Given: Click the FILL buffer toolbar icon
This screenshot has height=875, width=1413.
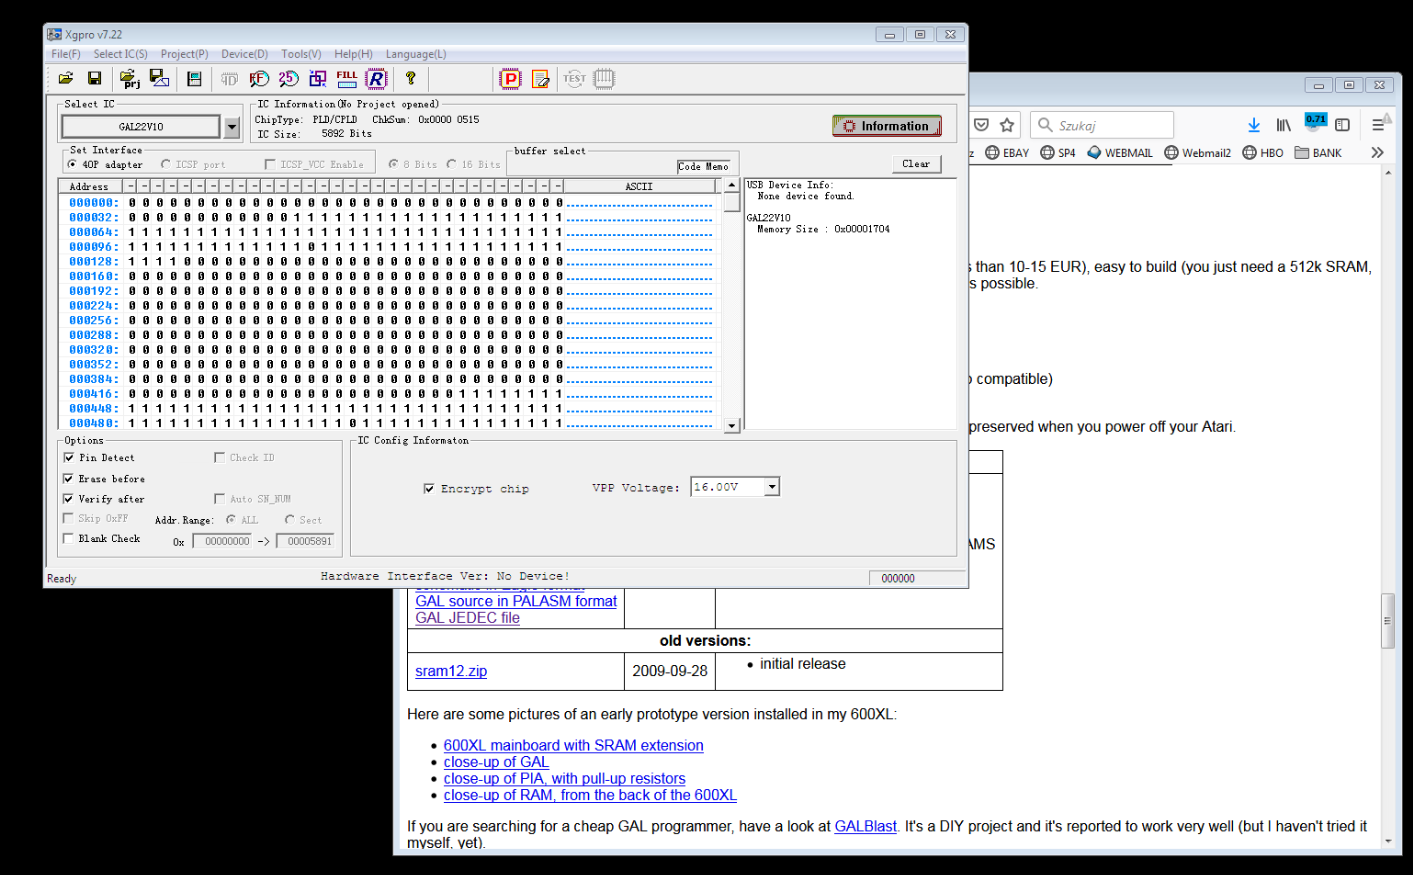Looking at the screenshot, I should point(347,78).
